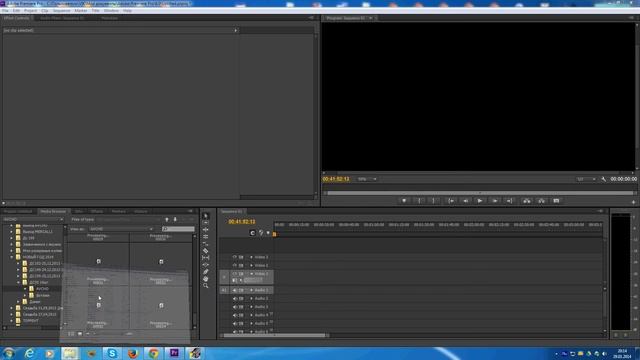Viewport: 640px width, 360px height.
Task: Play the sequence in Program monitor
Action: pos(480,201)
